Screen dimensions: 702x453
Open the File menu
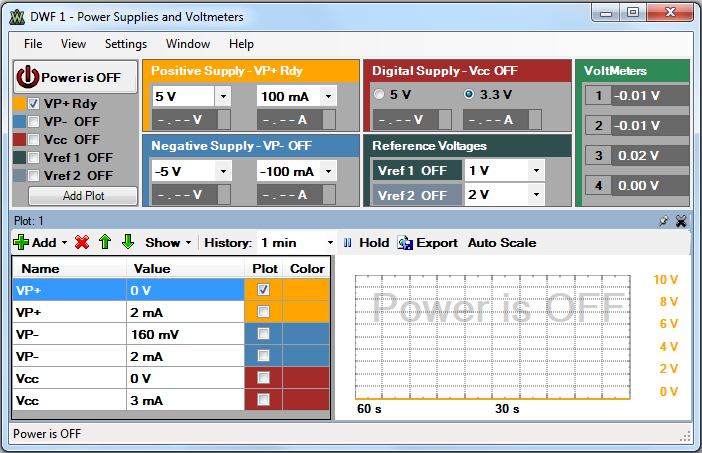point(33,44)
